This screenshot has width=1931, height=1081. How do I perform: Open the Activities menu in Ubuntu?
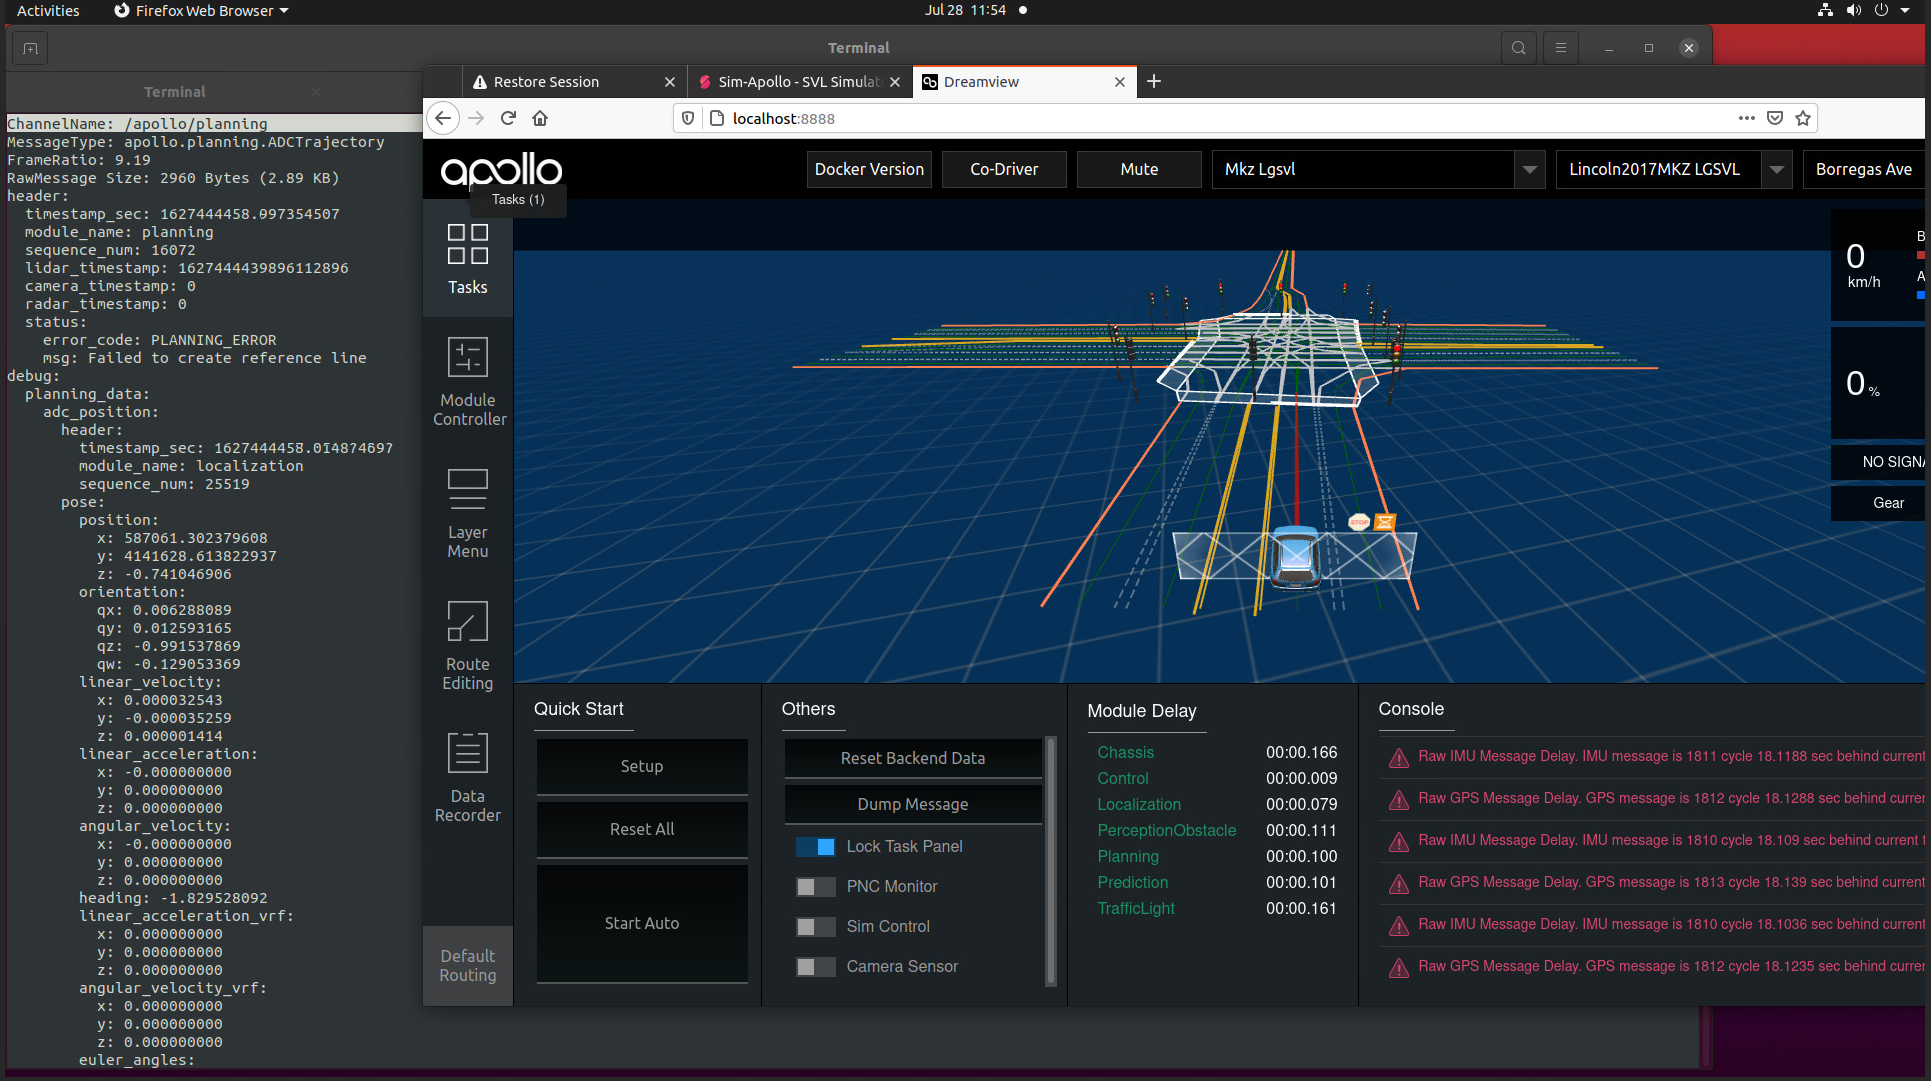[x=47, y=11]
